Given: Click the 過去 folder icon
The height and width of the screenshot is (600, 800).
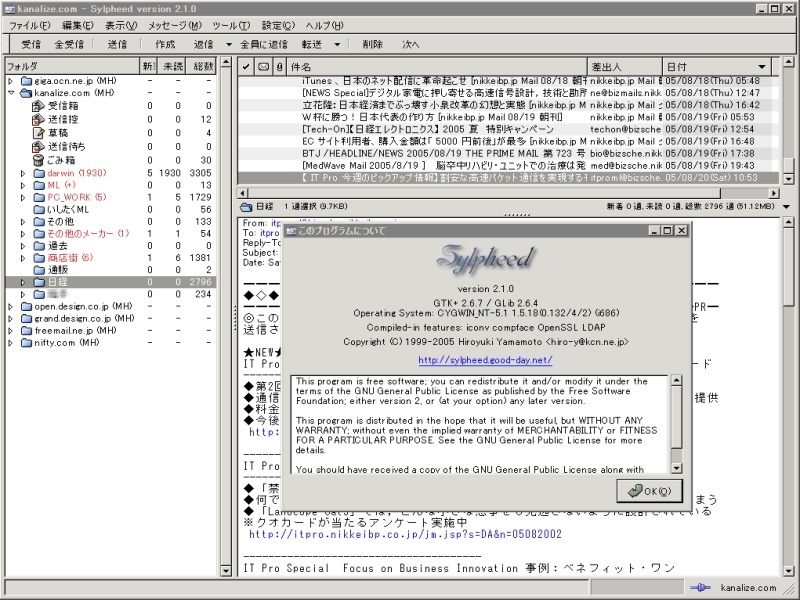Looking at the screenshot, I should pyautogui.click(x=39, y=246).
